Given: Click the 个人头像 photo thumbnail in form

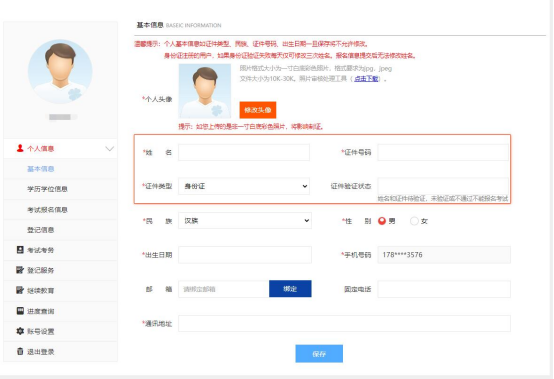Looking at the screenshot, I should click(x=205, y=91).
